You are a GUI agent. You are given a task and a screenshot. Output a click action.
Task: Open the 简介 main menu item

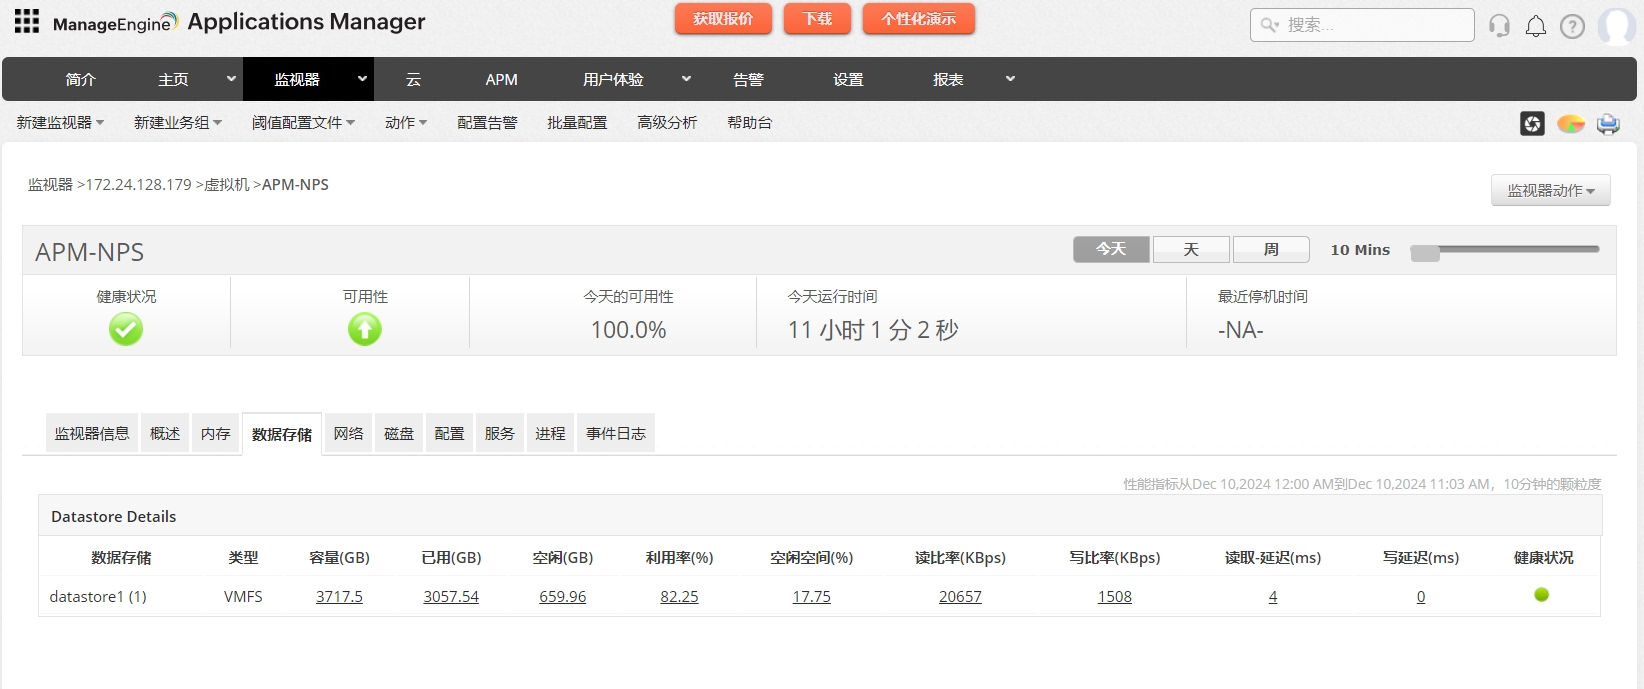click(x=80, y=79)
